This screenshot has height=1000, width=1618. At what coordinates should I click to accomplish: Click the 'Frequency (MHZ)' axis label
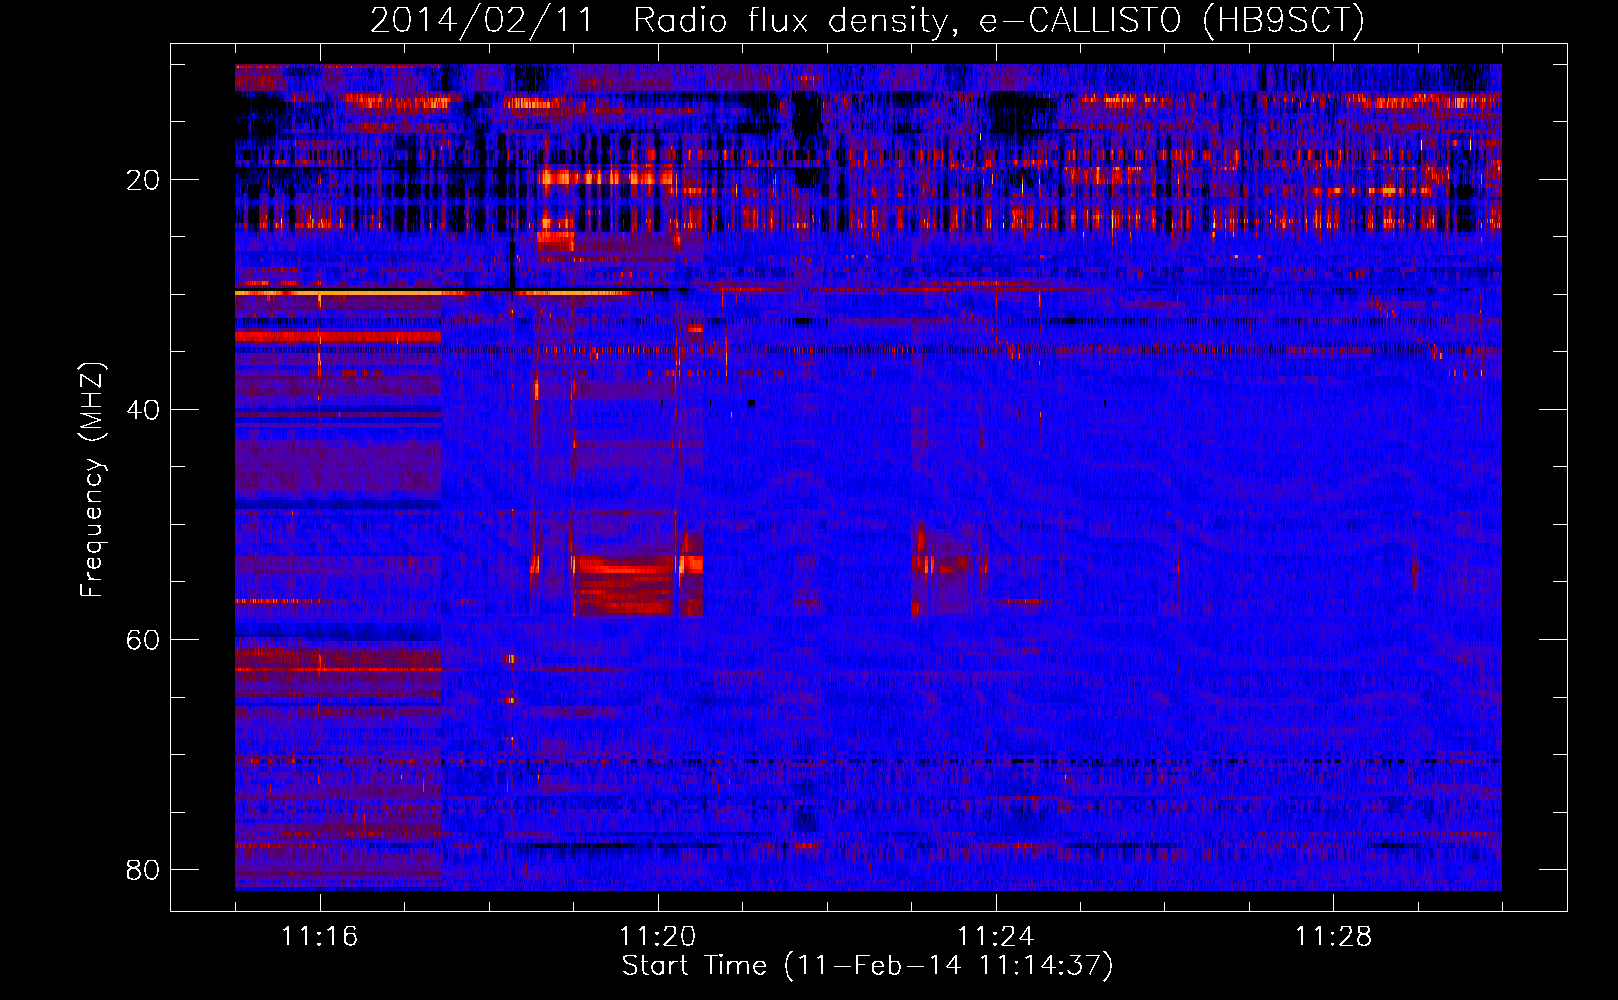tap(92, 480)
